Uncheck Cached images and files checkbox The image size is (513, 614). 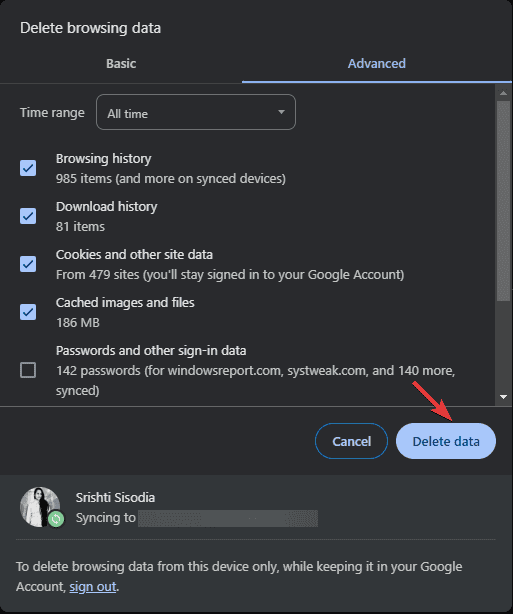[x=28, y=312]
